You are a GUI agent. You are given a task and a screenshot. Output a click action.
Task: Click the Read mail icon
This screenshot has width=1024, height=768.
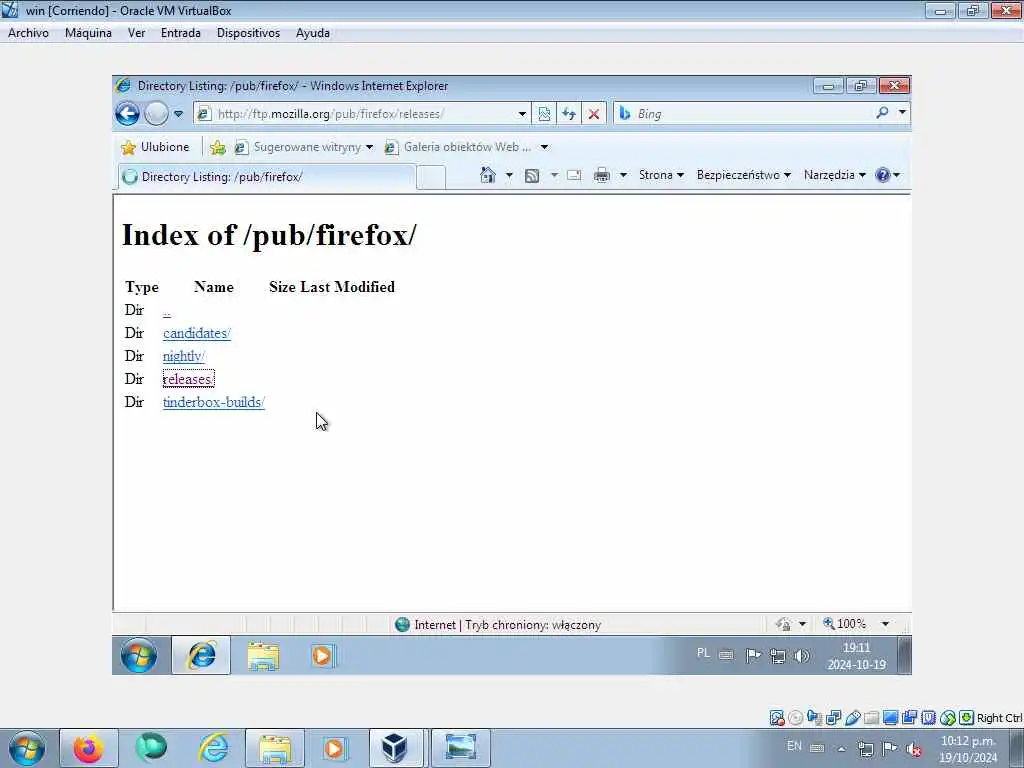574,175
